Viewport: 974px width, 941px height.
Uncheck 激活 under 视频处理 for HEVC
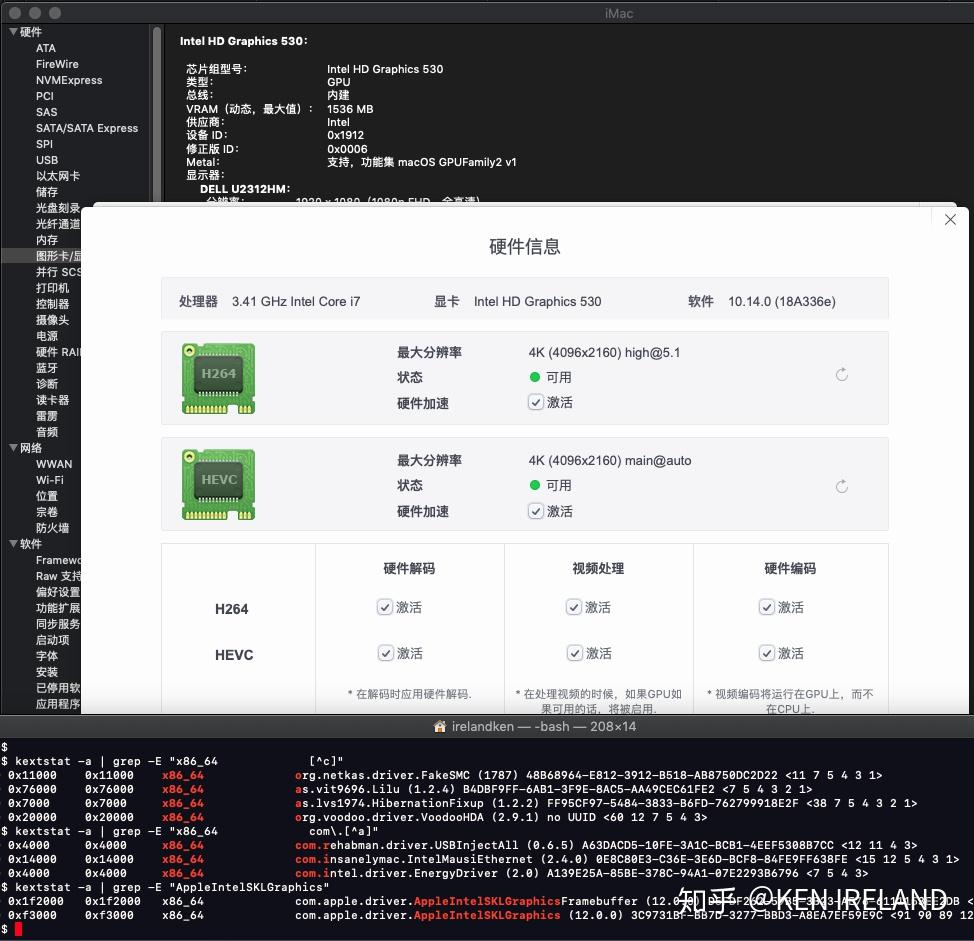tap(574, 653)
